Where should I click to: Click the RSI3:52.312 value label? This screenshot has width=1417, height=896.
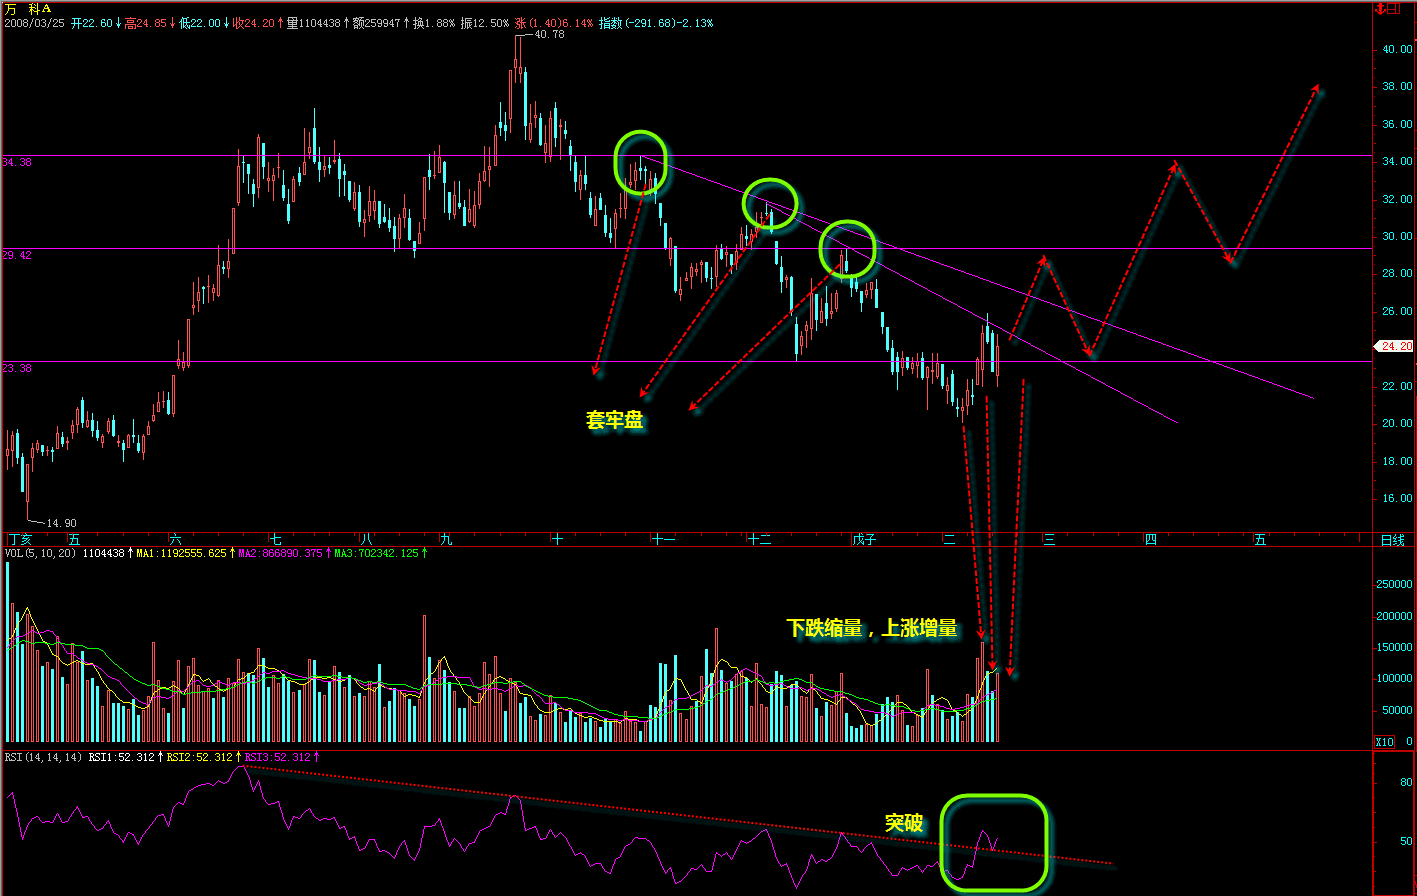pyautogui.click(x=277, y=757)
